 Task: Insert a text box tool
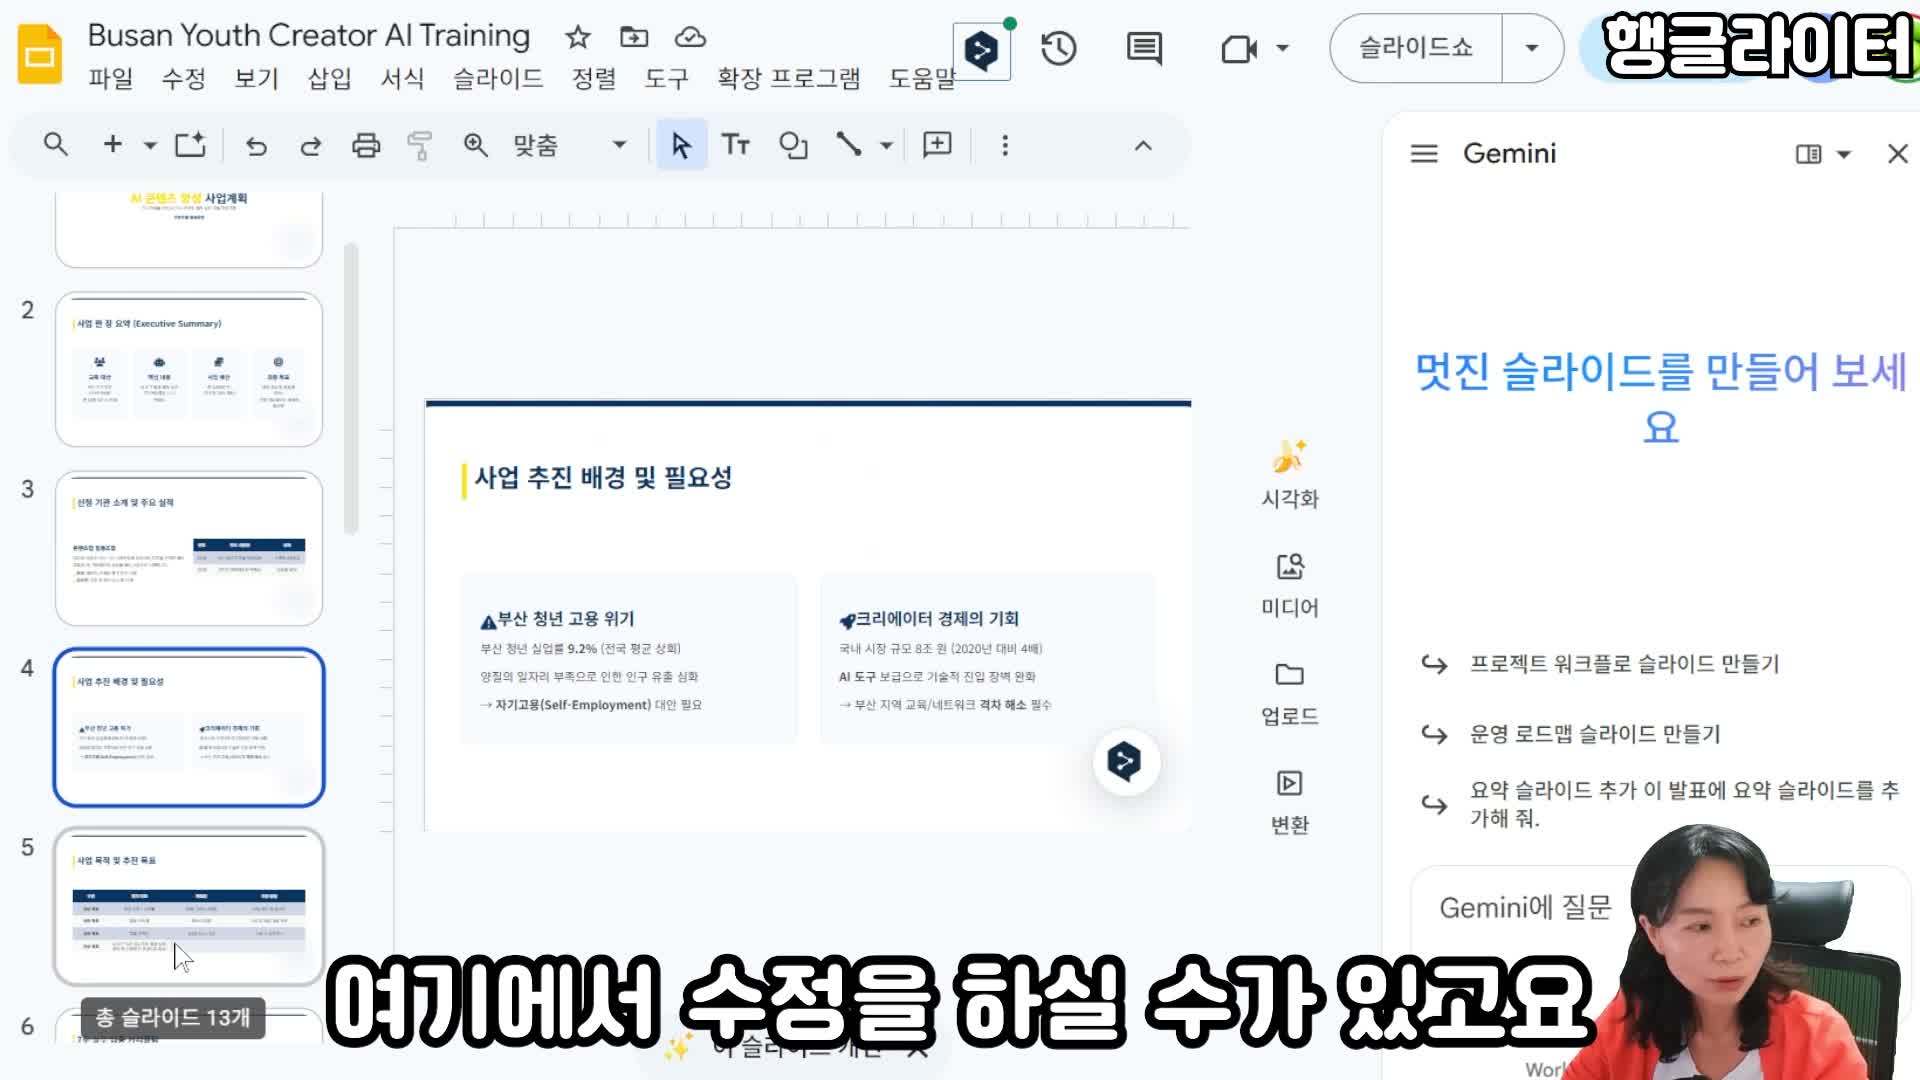736,145
